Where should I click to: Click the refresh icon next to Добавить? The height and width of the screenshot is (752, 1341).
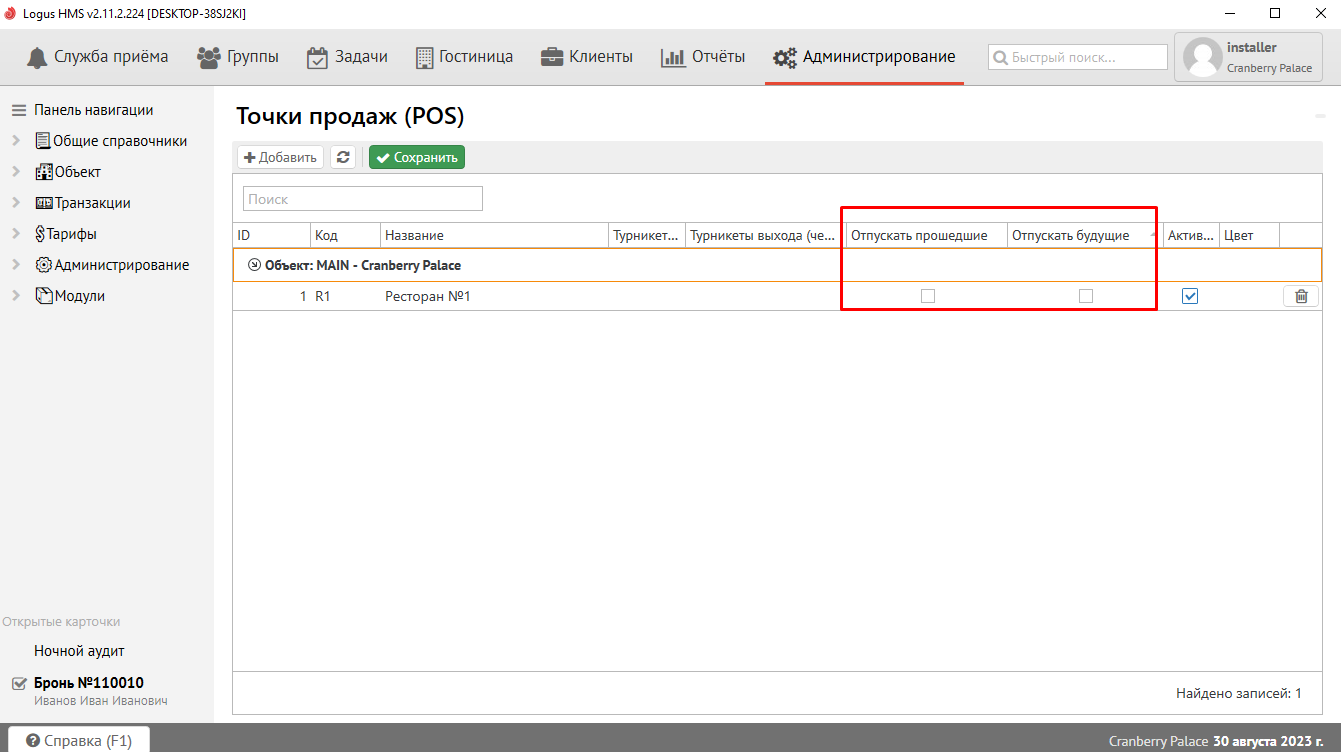click(343, 157)
